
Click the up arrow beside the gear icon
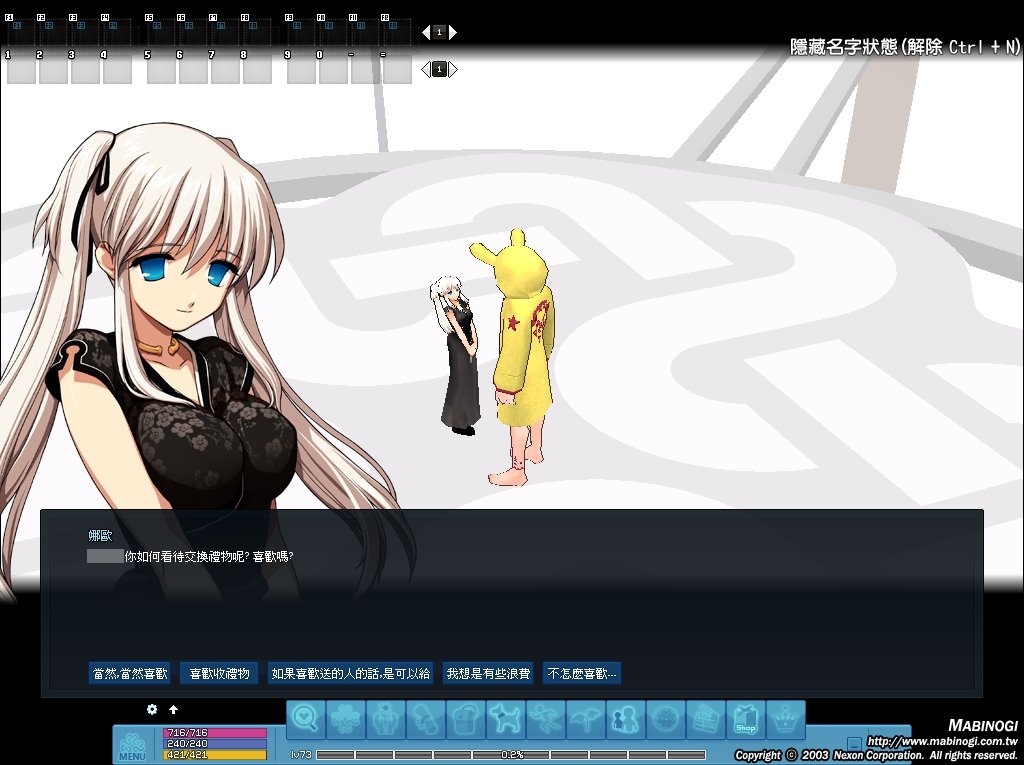point(173,709)
